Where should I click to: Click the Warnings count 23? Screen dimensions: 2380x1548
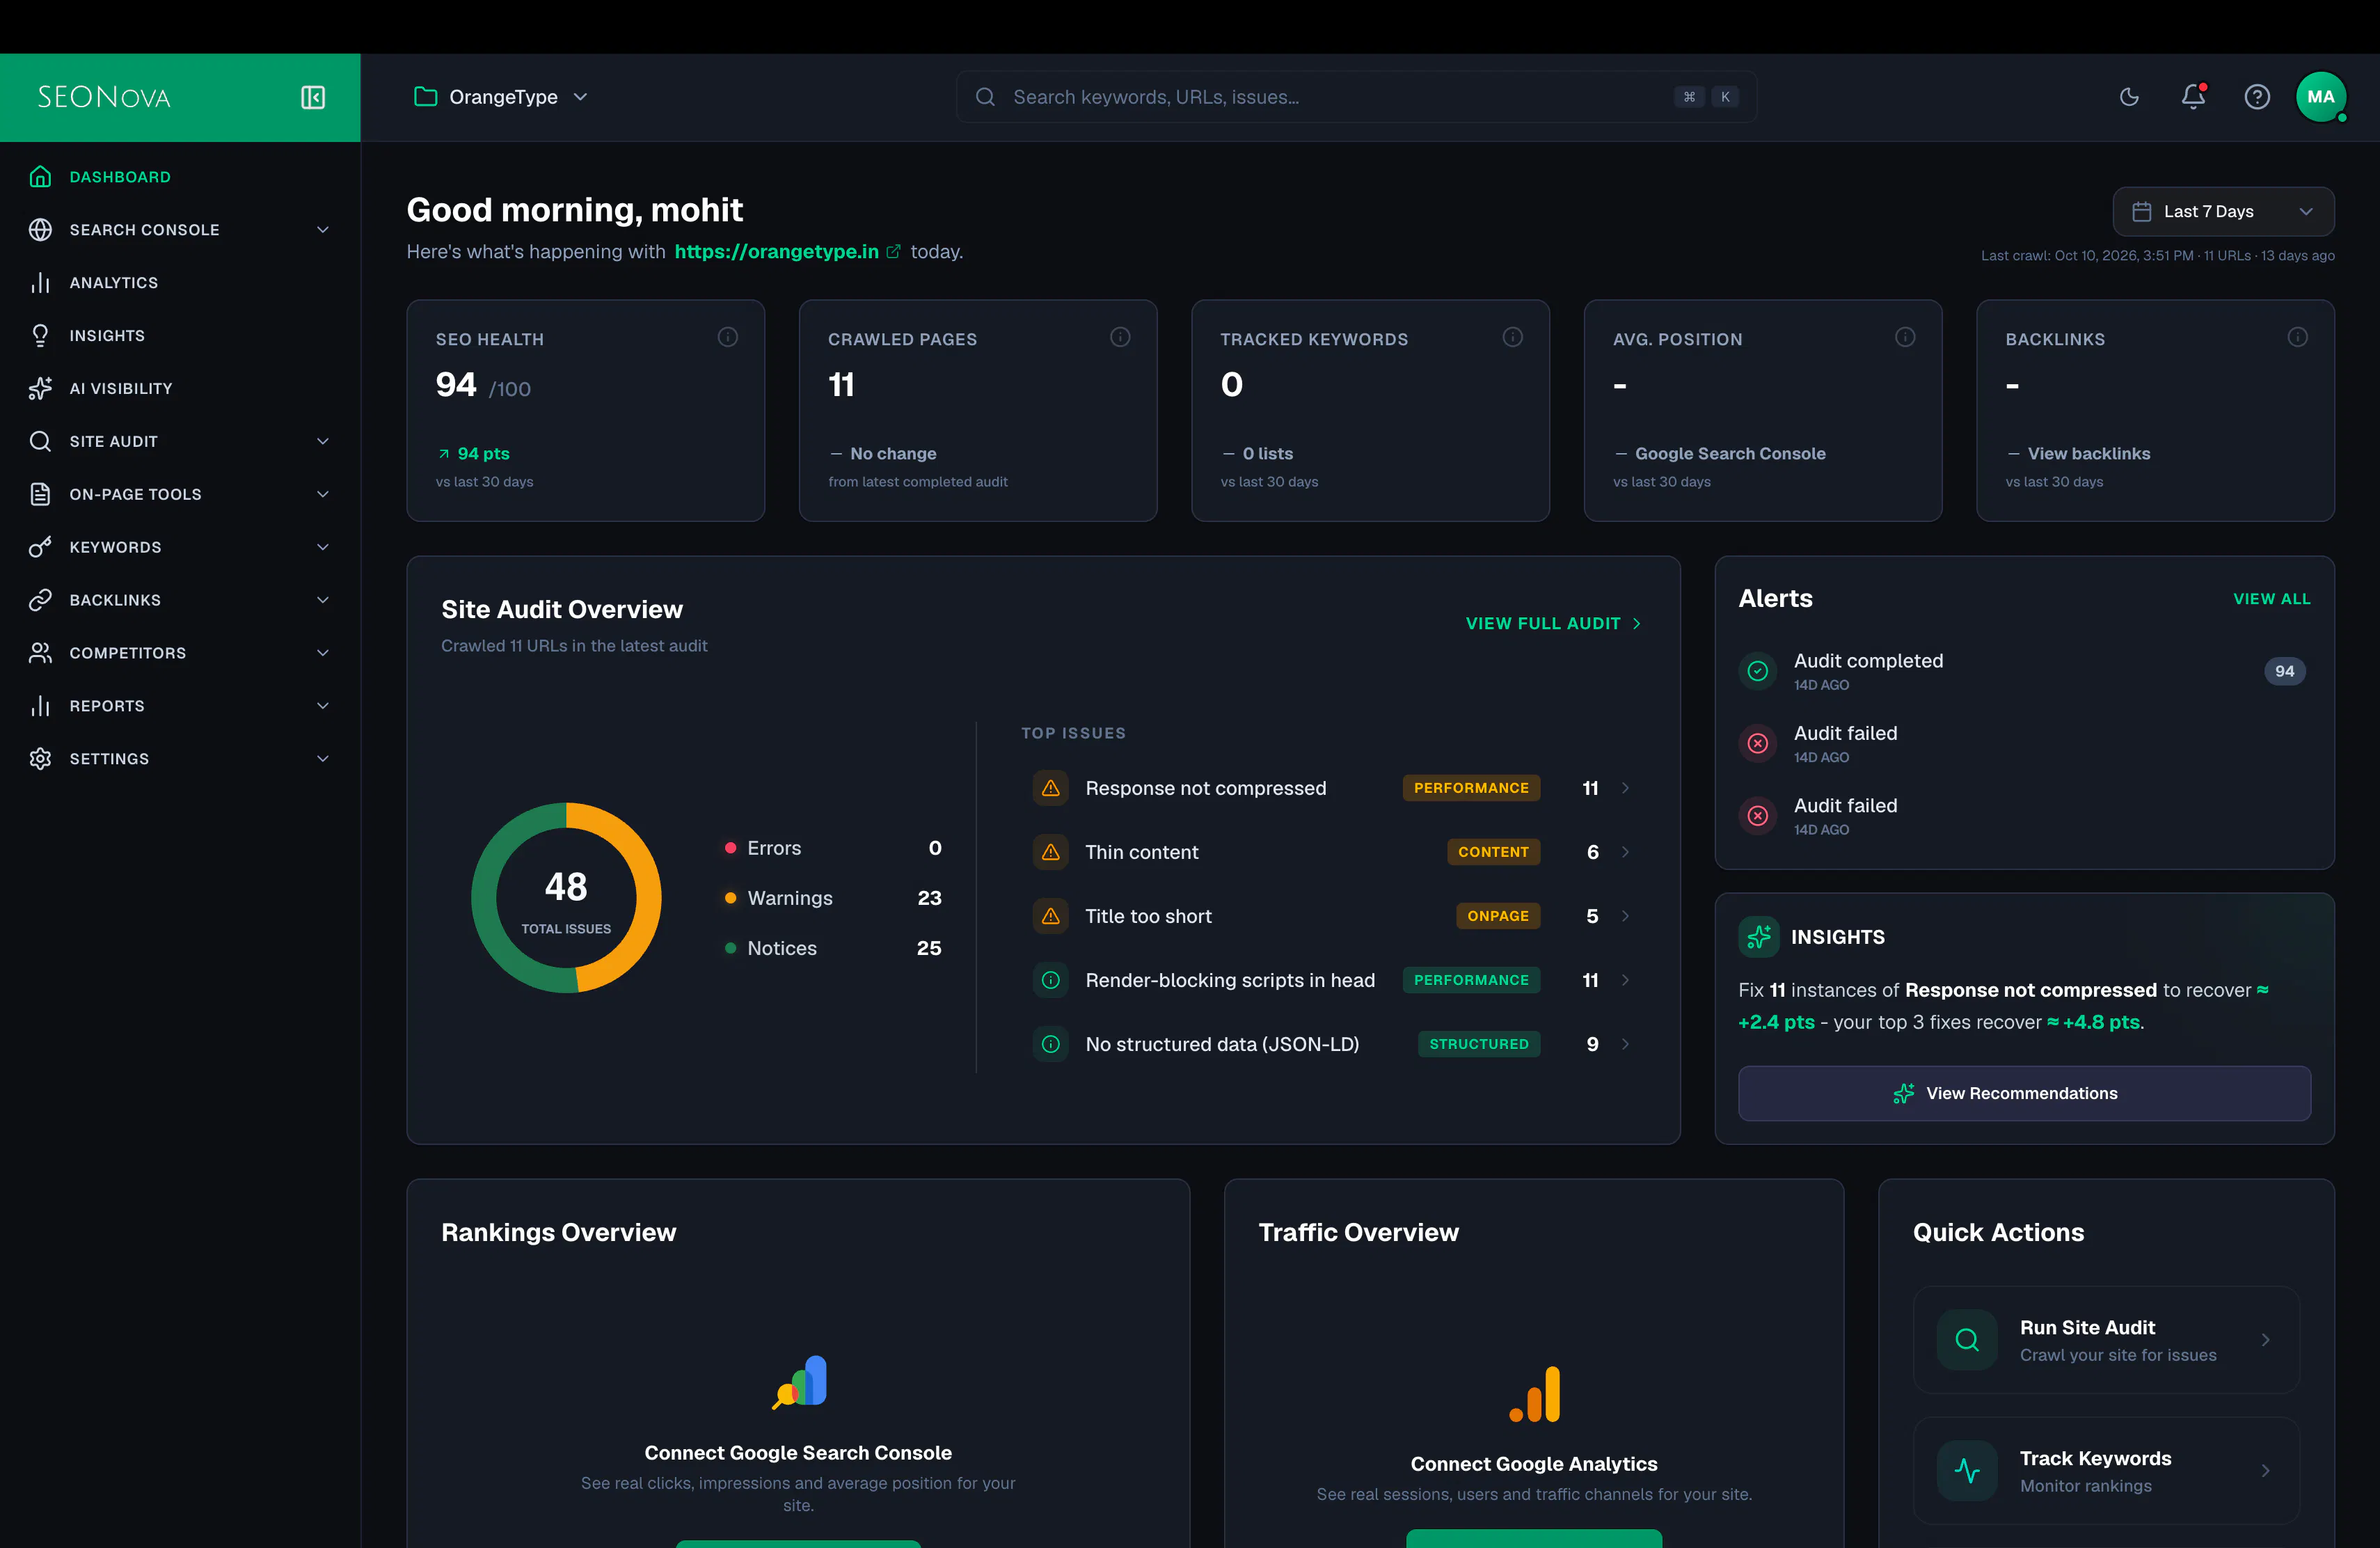(929, 898)
